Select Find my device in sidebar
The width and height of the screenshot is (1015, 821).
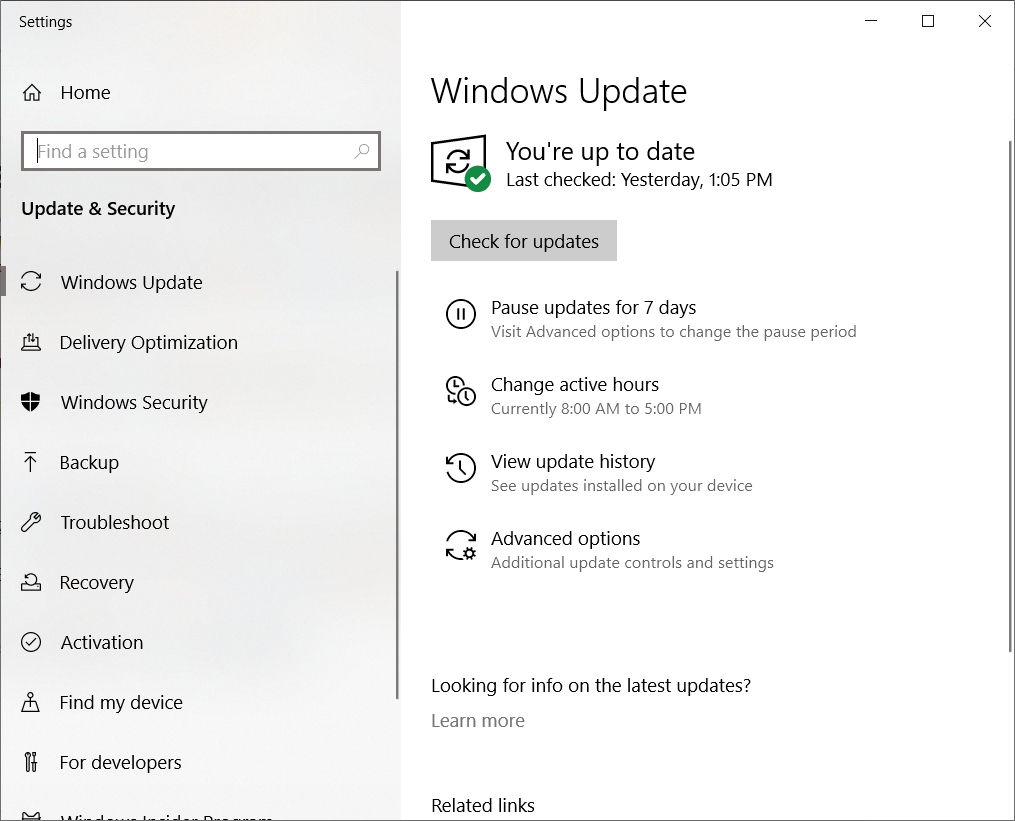(x=120, y=703)
